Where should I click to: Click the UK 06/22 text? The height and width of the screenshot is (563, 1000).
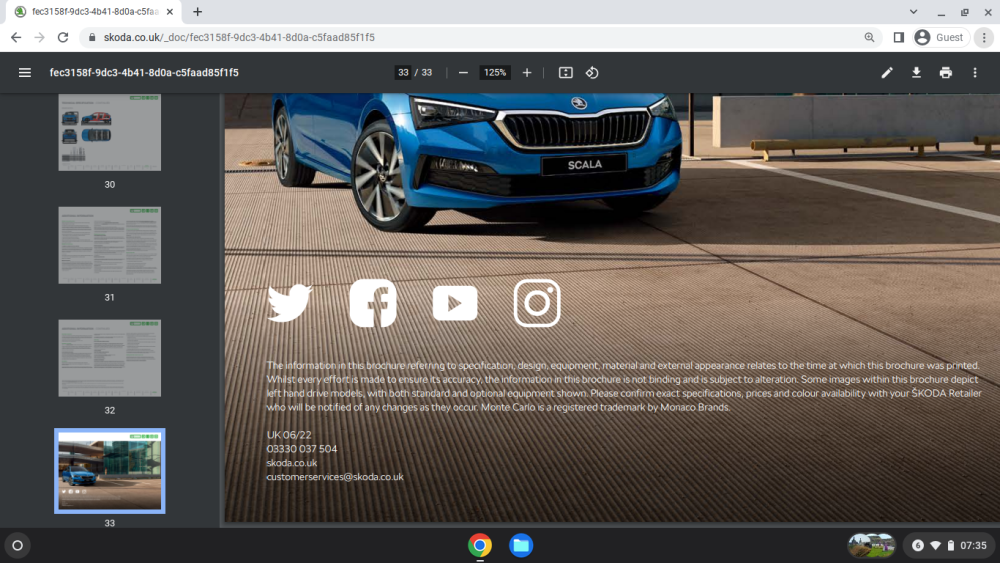289,435
